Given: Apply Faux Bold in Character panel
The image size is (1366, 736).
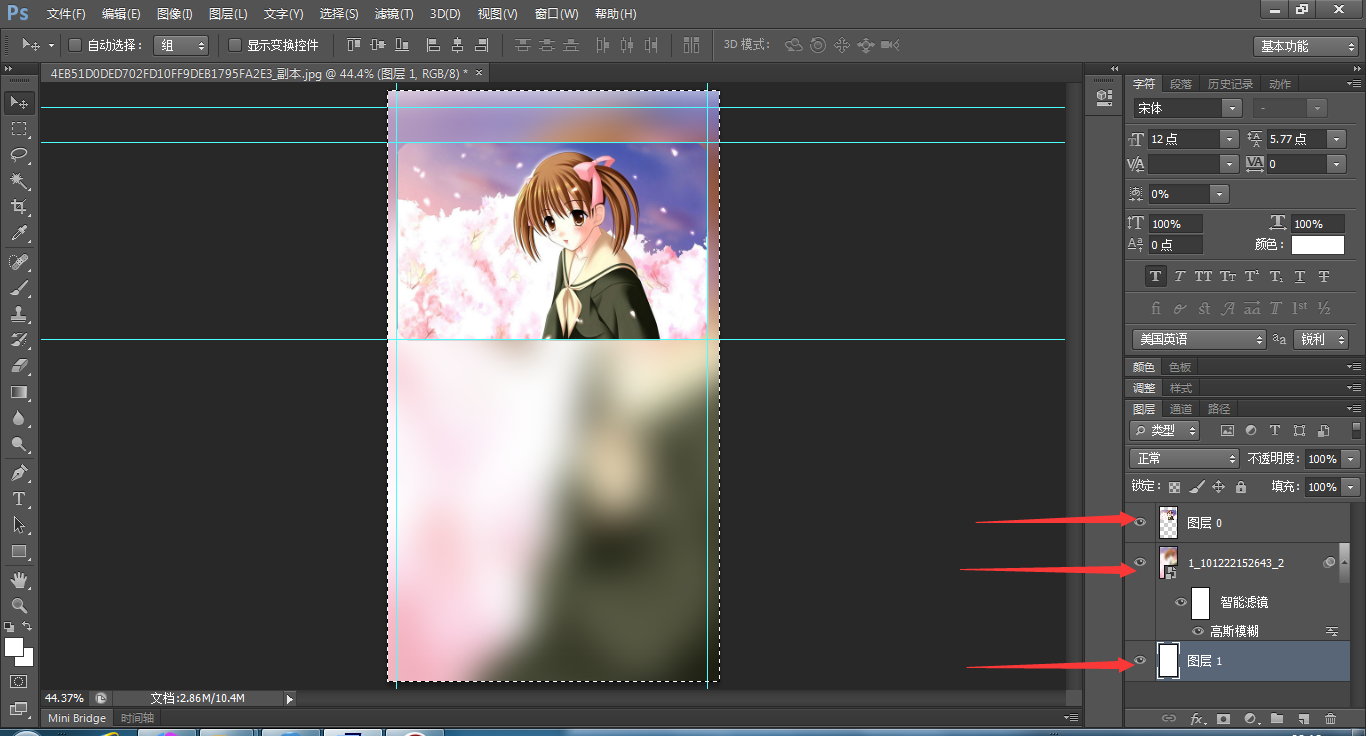Looking at the screenshot, I should click(1156, 276).
